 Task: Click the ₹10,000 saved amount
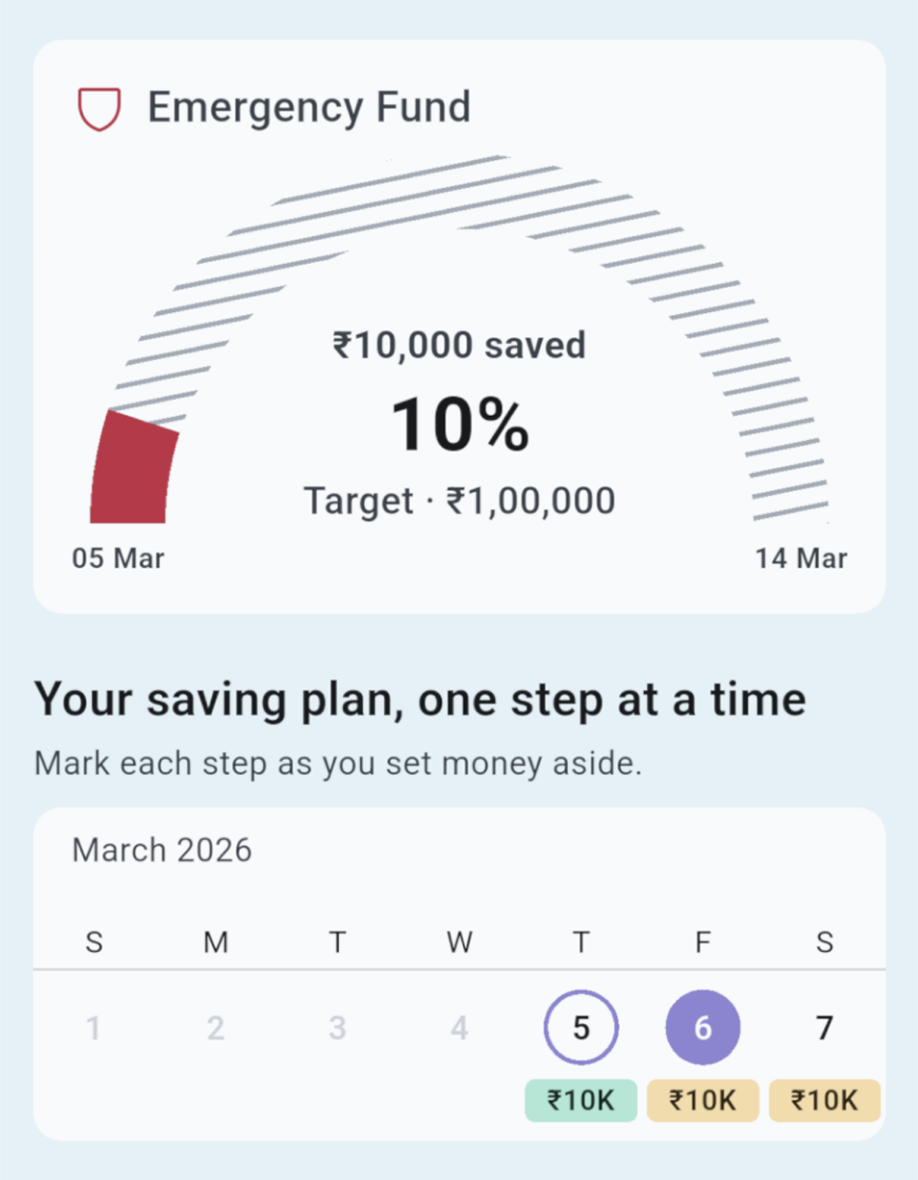pos(459,344)
